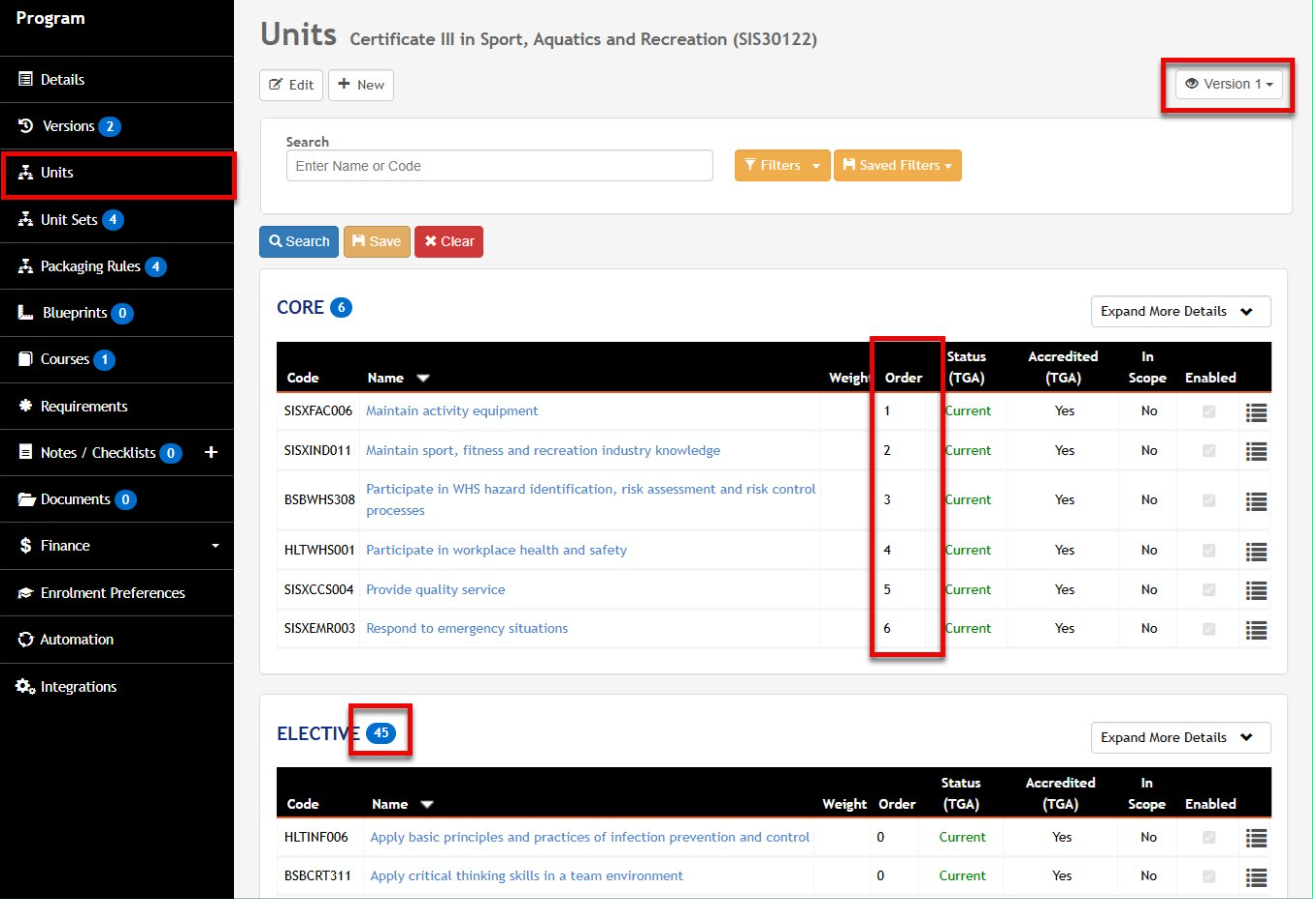The height and width of the screenshot is (899, 1313).
Task: Toggle Enabled checkbox for SISXFAC006
Action: click(1209, 411)
